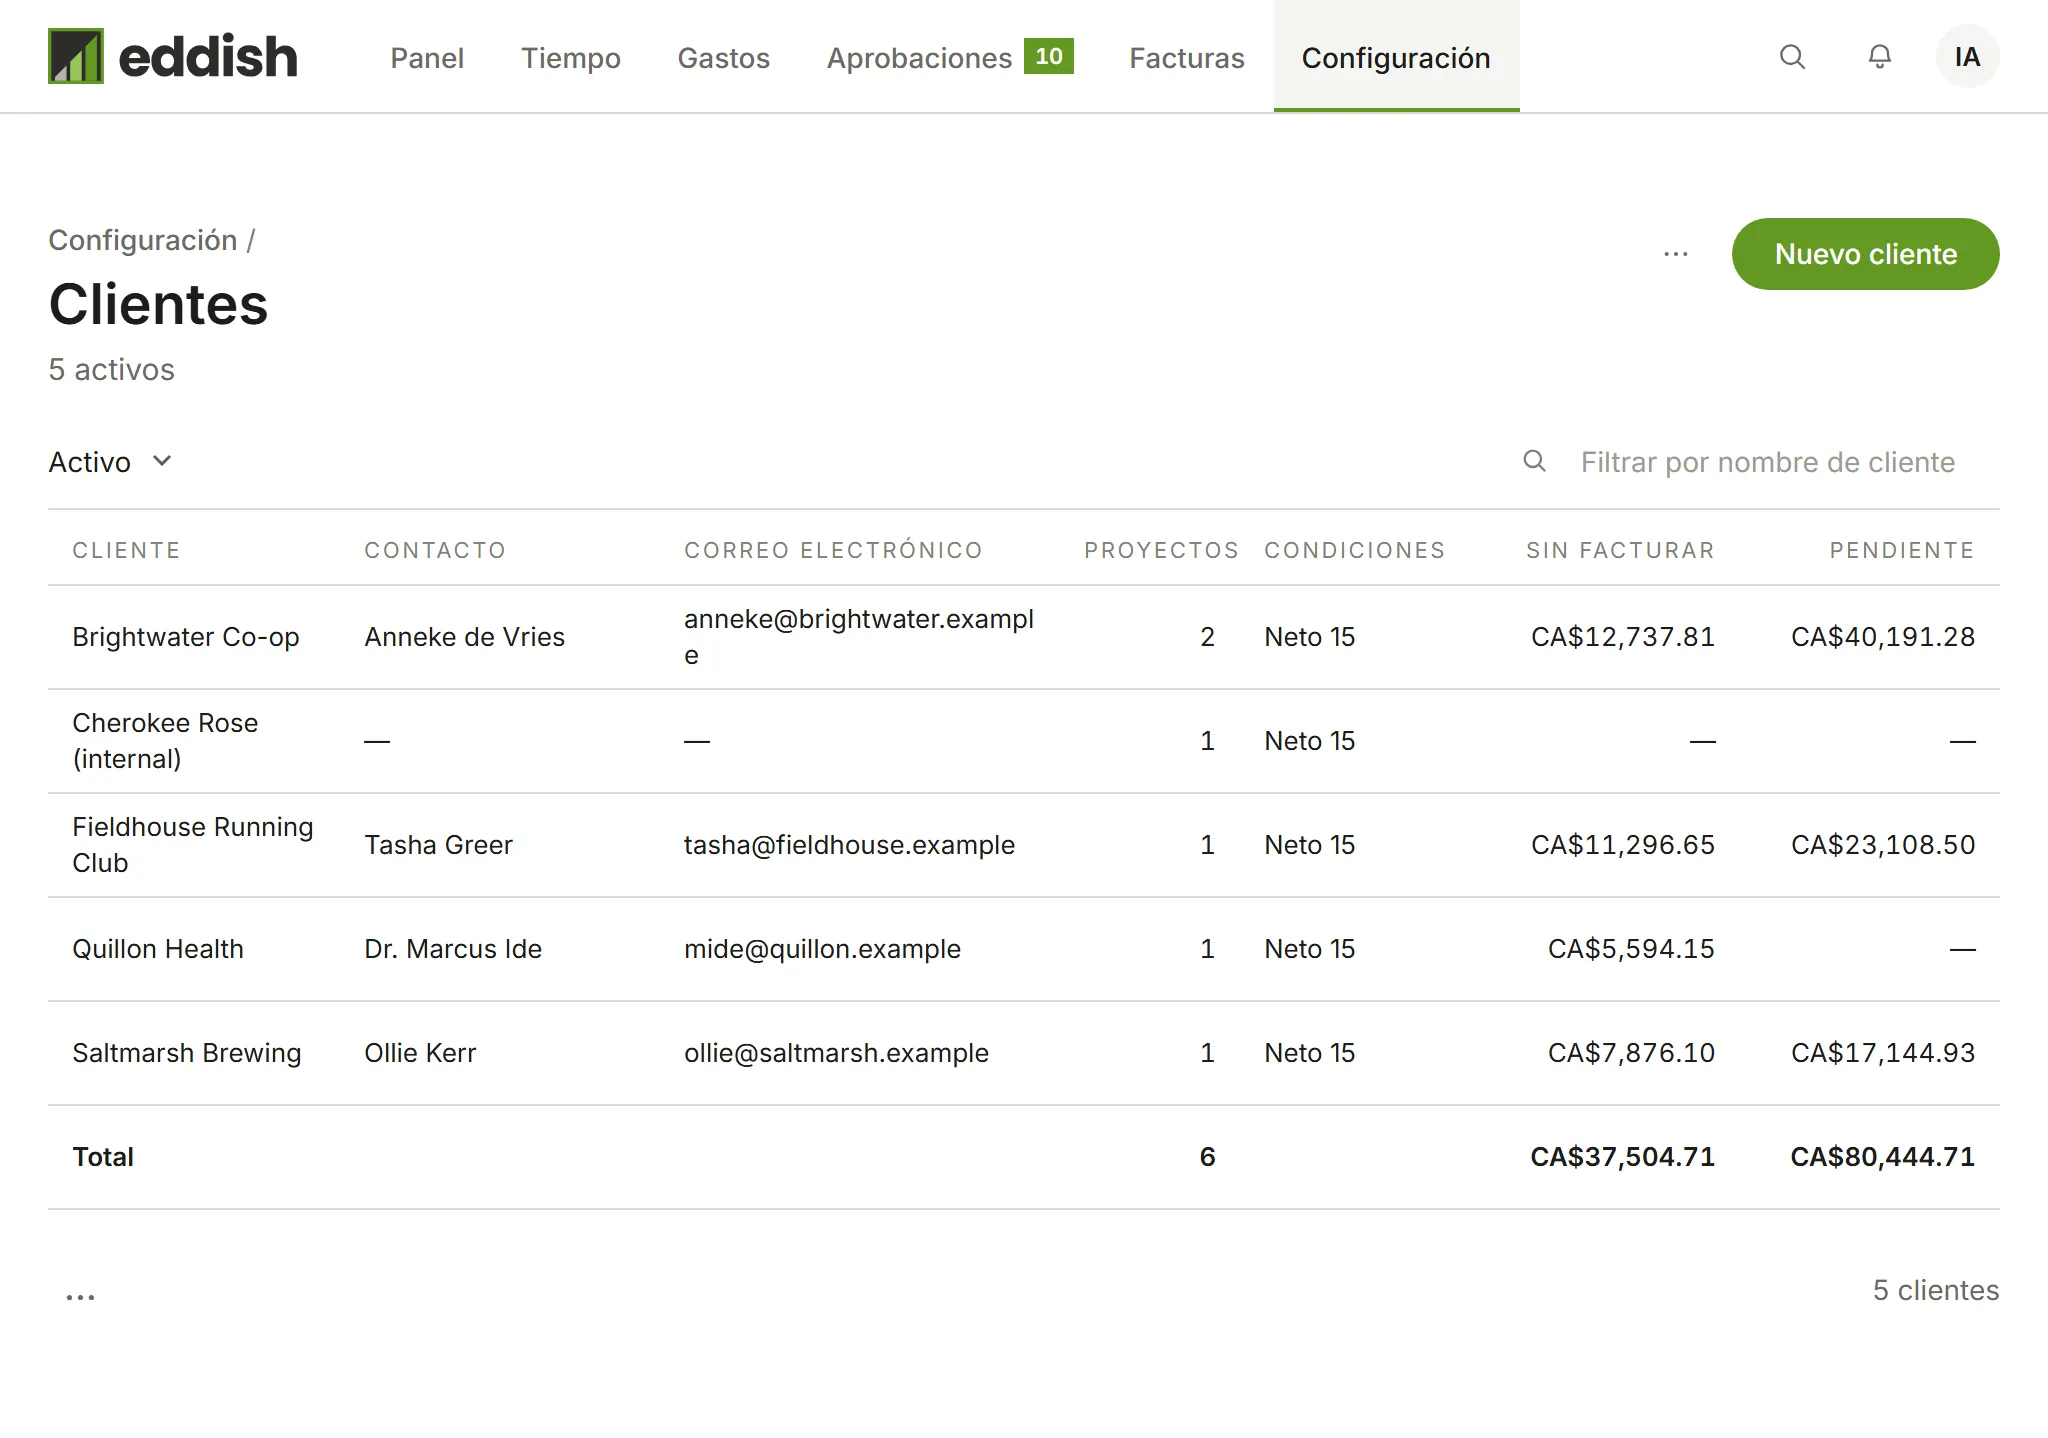
Task: Click Saltmarsh unbilled amount CA$7,876.10
Action: click(x=1631, y=1053)
